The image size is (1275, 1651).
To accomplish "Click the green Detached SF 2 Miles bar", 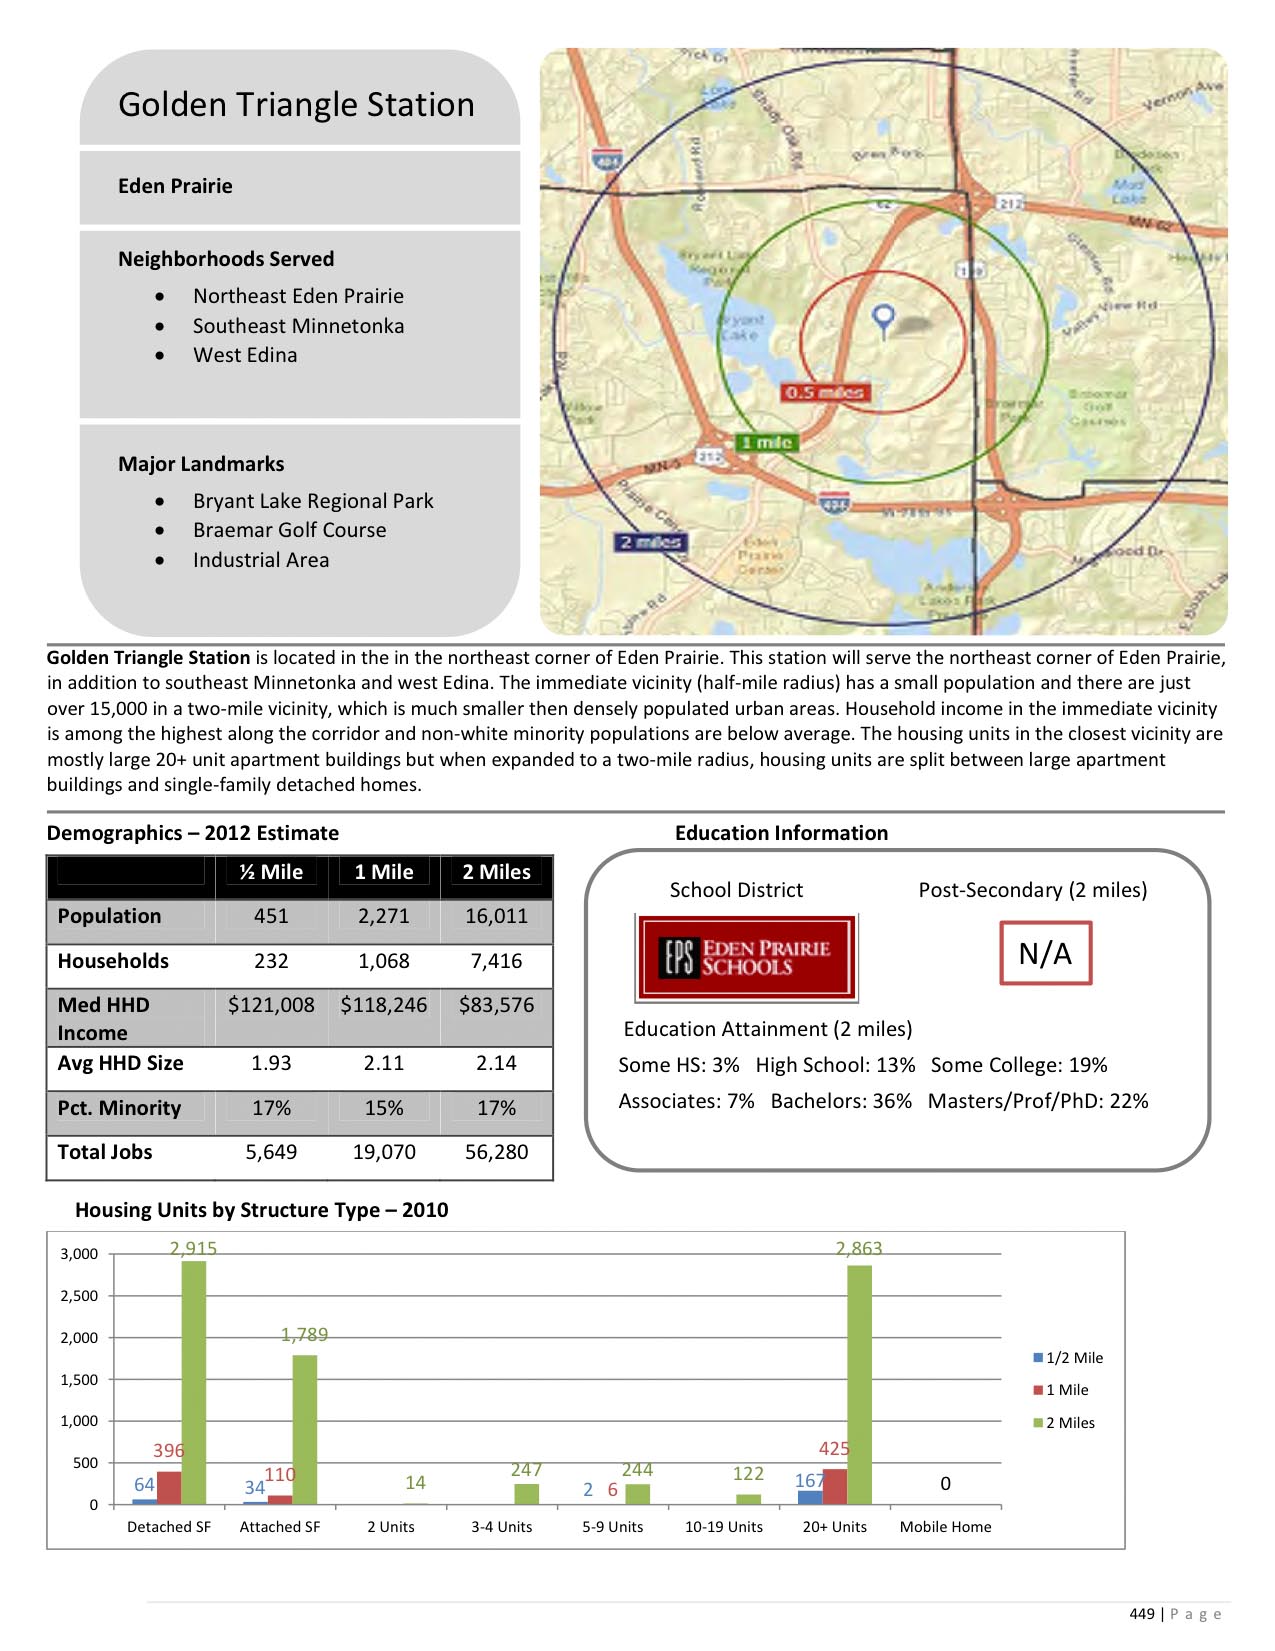I will point(194,1382).
